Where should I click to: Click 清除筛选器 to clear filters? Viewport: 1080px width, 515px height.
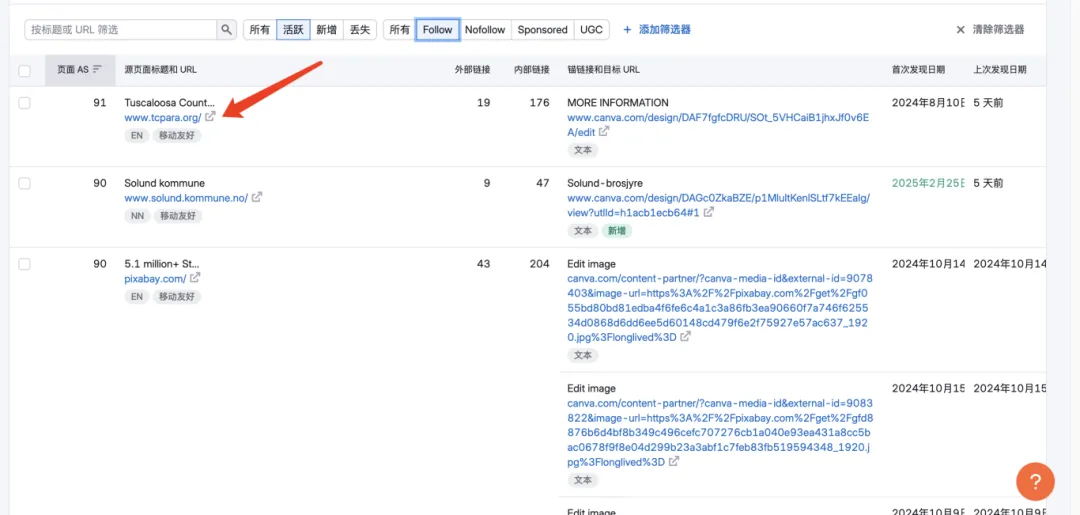point(990,30)
